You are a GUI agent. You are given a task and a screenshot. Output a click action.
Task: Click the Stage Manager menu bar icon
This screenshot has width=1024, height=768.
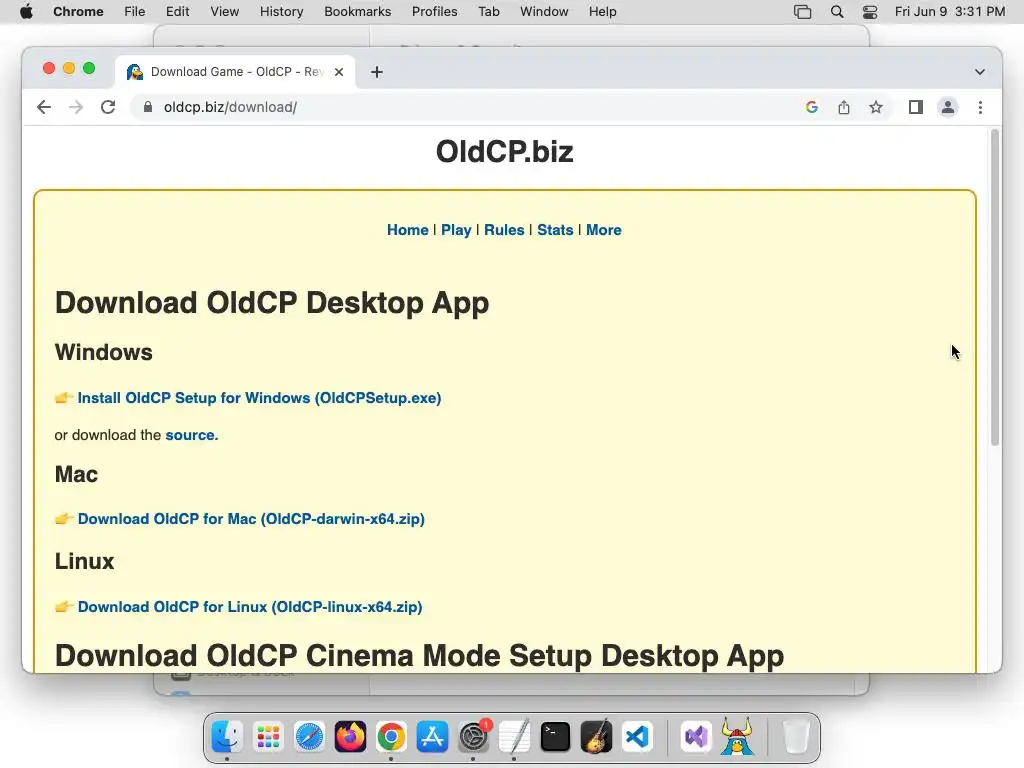pos(803,12)
